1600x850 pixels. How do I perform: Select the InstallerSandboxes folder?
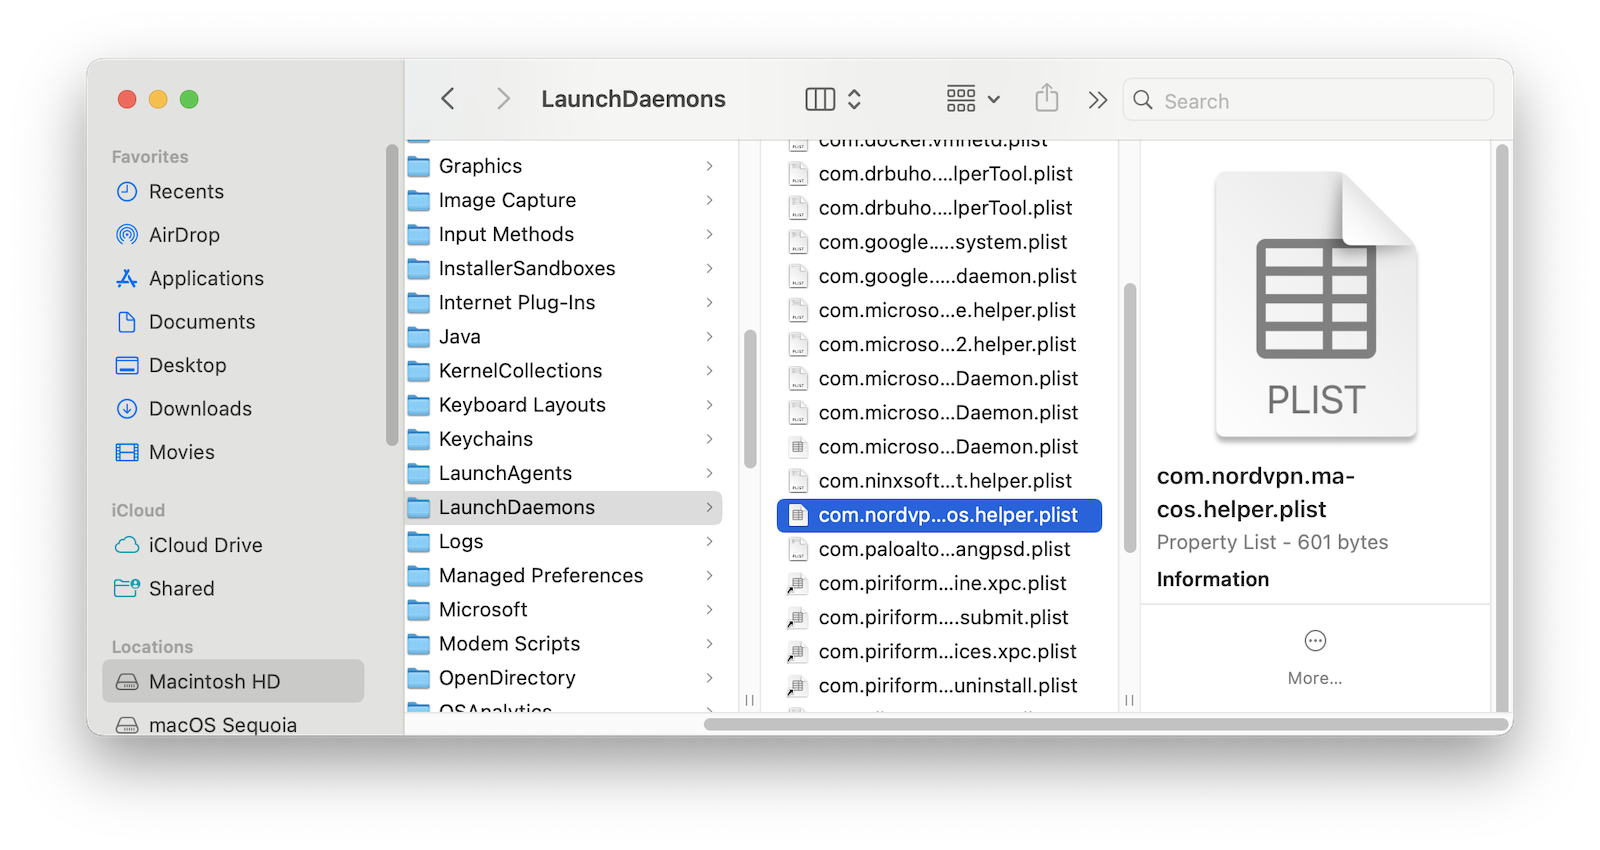[x=564, y=268]
